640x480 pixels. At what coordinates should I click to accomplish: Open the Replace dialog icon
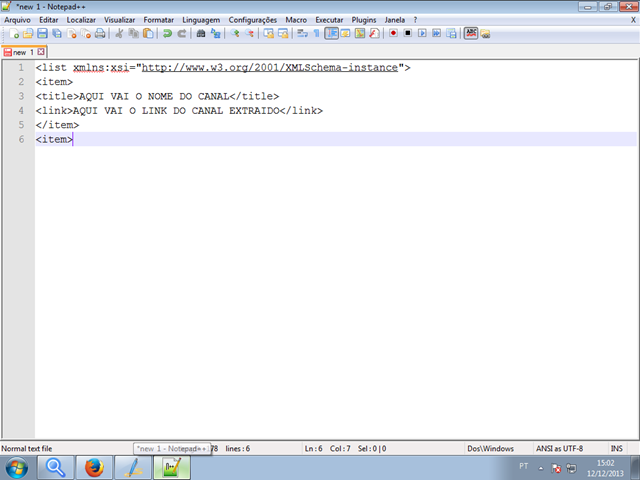click(215, 33)
